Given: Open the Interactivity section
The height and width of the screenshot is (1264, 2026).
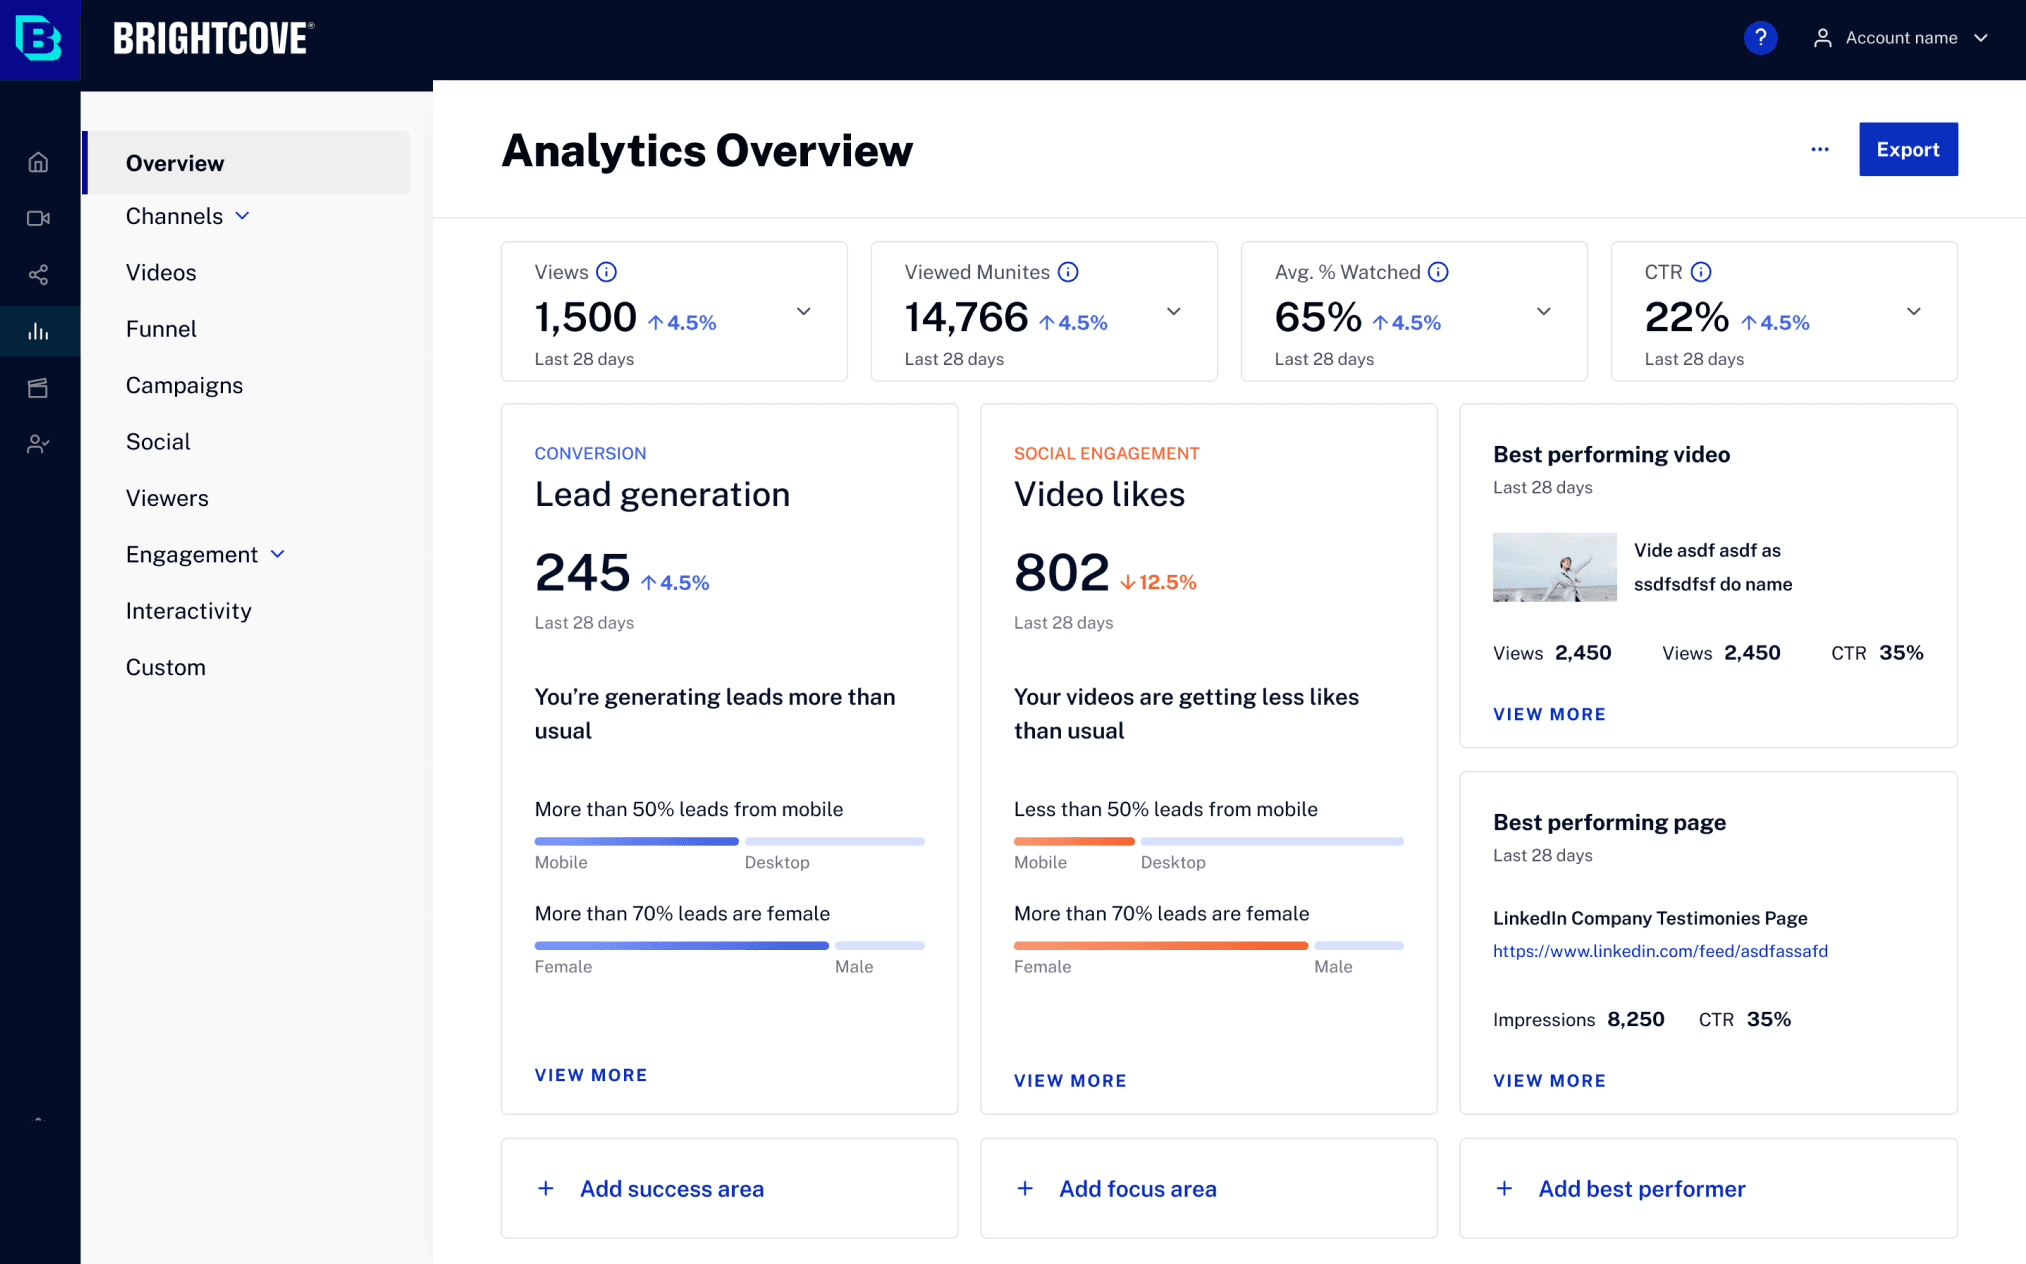Looking at the screenshot, I should tap(188, 611).
